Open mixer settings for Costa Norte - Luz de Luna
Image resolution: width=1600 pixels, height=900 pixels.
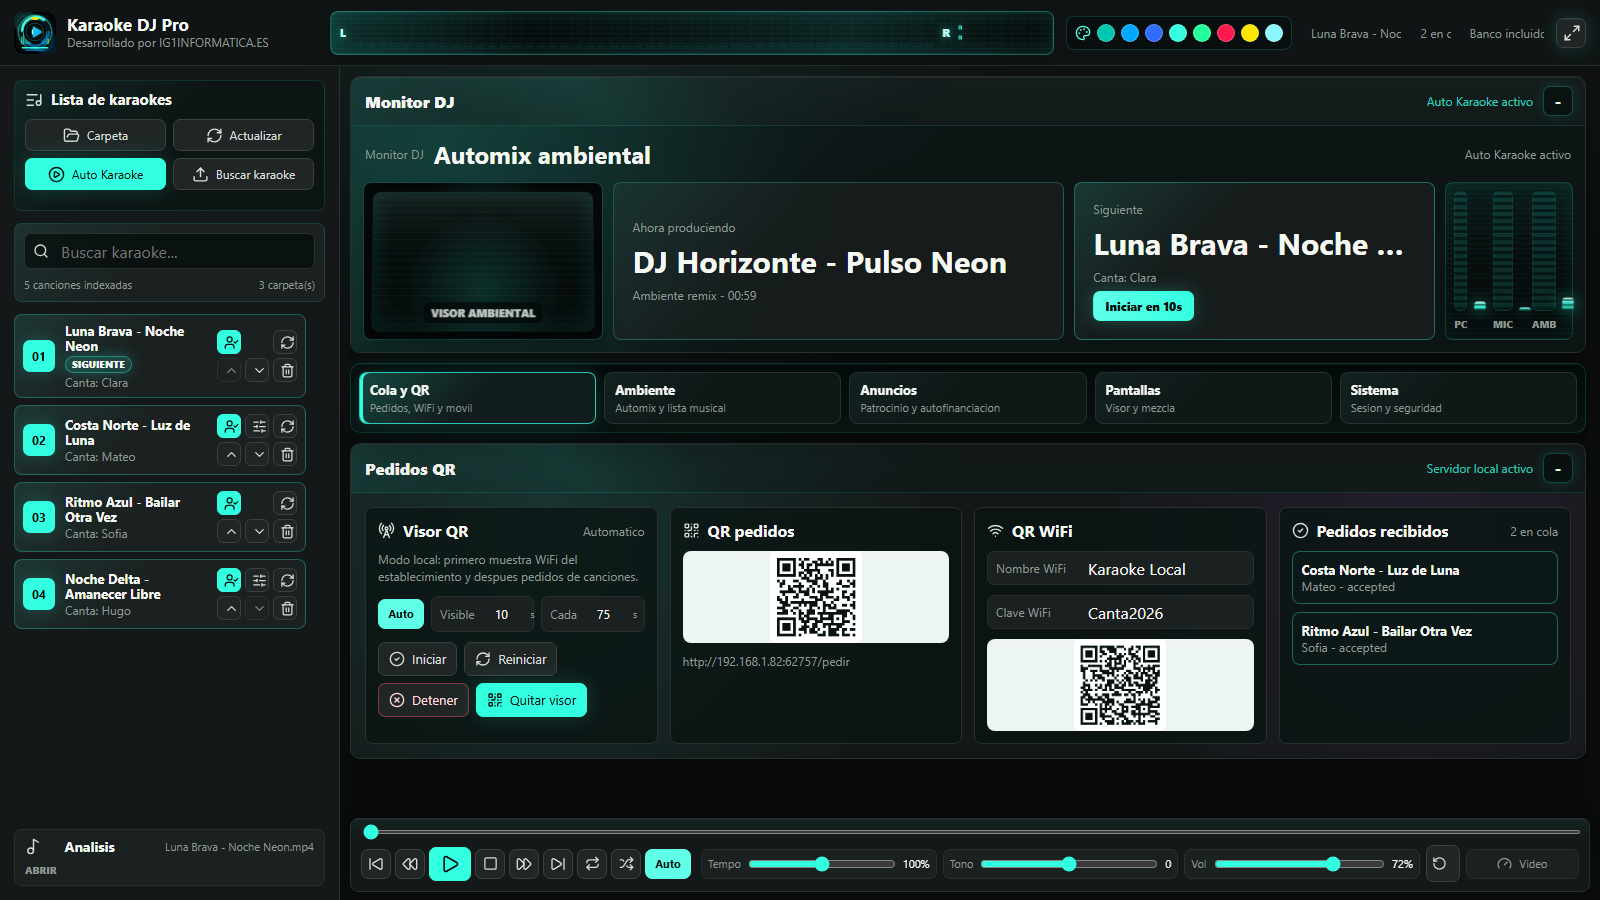pyautogui.click(x=259, y=426)
